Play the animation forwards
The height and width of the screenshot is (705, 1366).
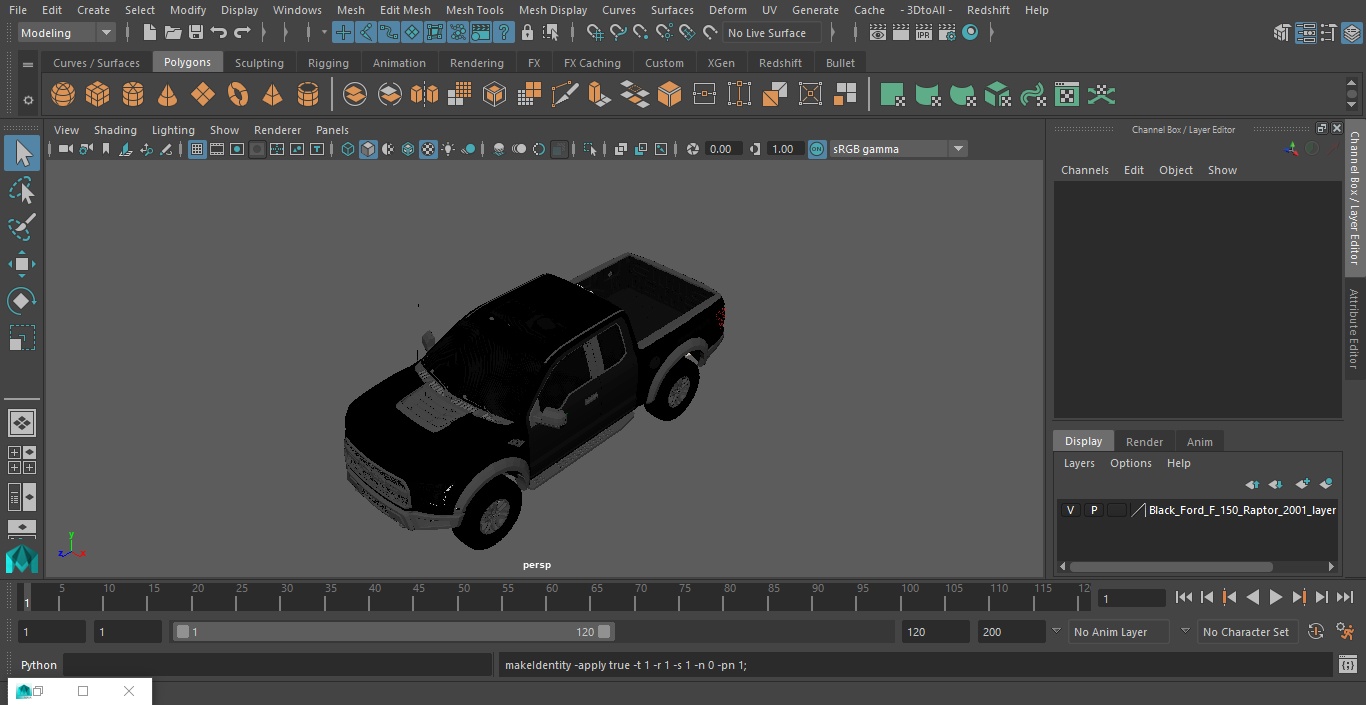click(1275, 597)
